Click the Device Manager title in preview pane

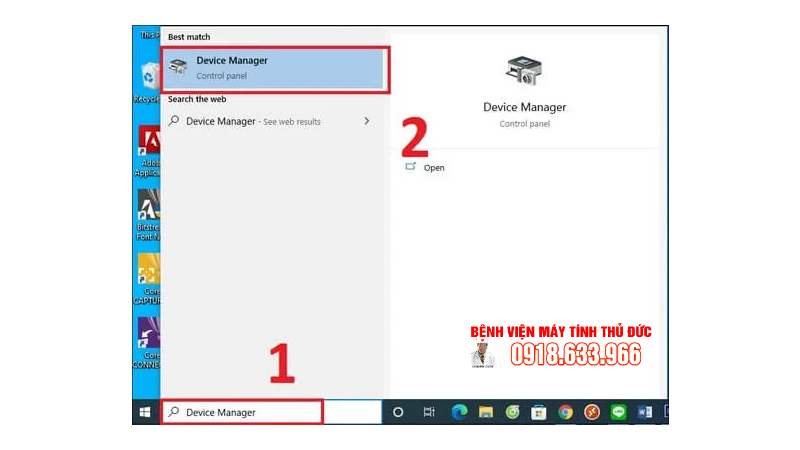[x=524, y=107]
